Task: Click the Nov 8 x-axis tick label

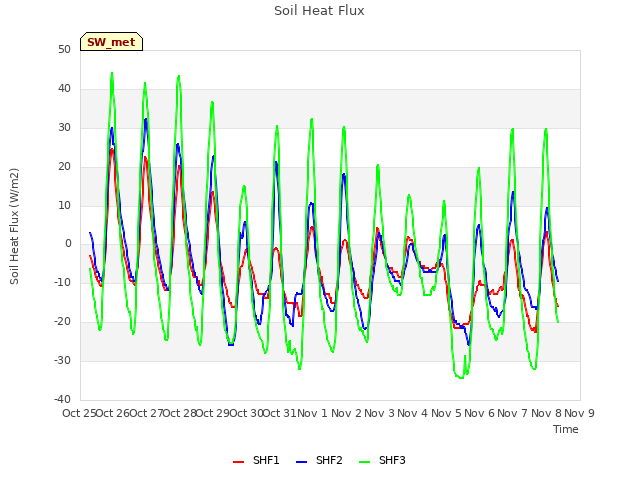Action: 546,413
